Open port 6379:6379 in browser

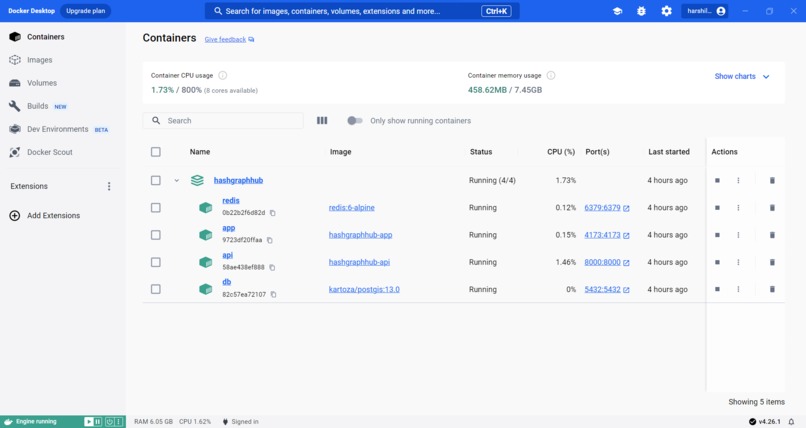(607, 208)
